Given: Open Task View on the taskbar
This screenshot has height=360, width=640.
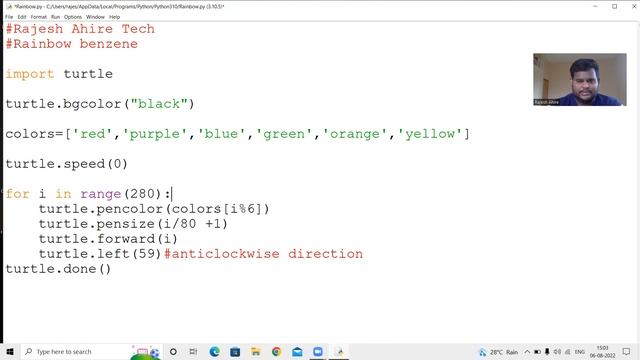Looking at the screenshot, I should 193,351.
